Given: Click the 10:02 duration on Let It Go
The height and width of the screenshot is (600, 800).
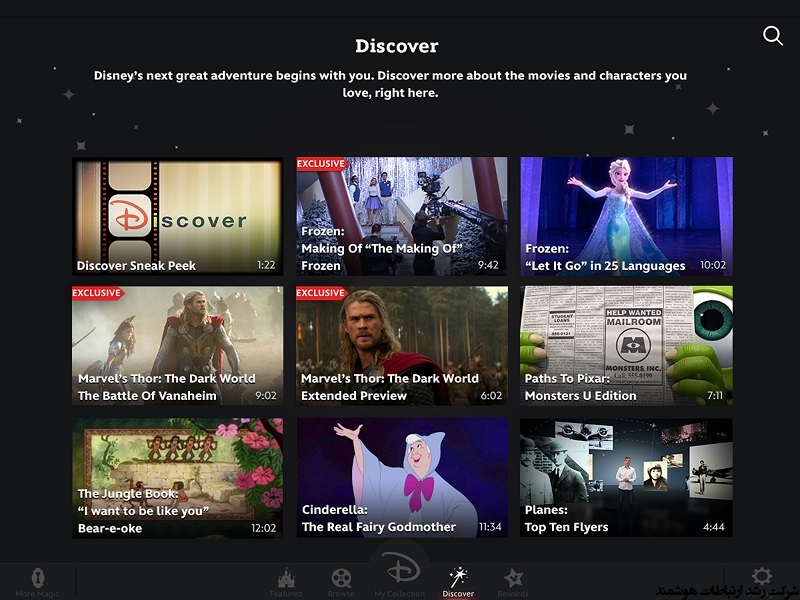Looking at the screenshot, I should coord(713,265).
